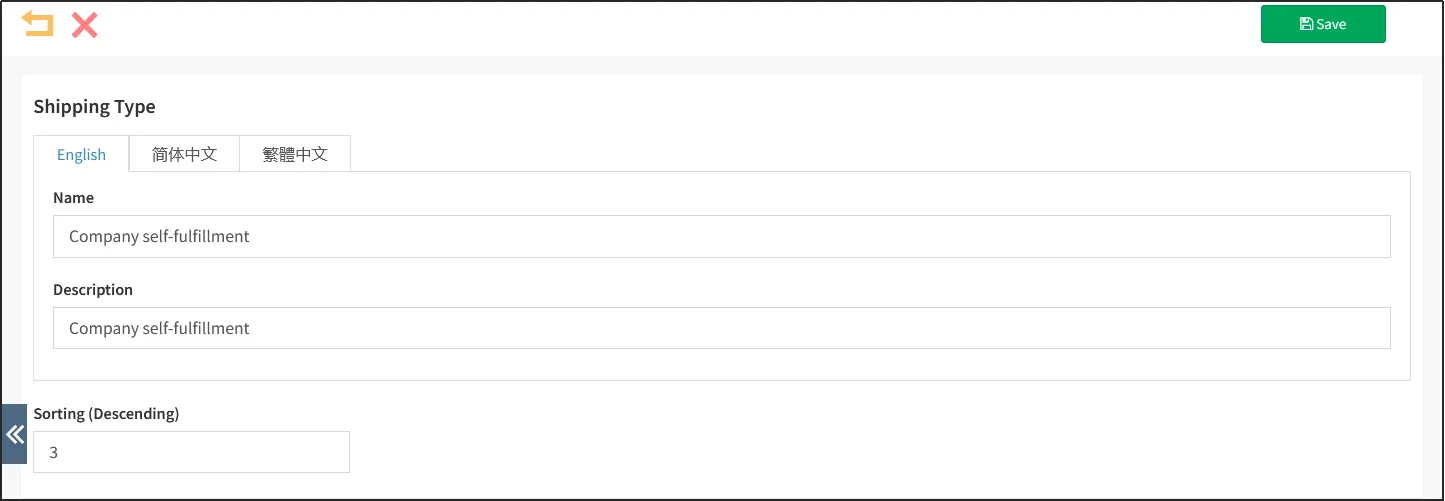This screenshot has height=501, width=1445.
Task: Click the floppy disk icon on Save
Action: point(1306,24)
